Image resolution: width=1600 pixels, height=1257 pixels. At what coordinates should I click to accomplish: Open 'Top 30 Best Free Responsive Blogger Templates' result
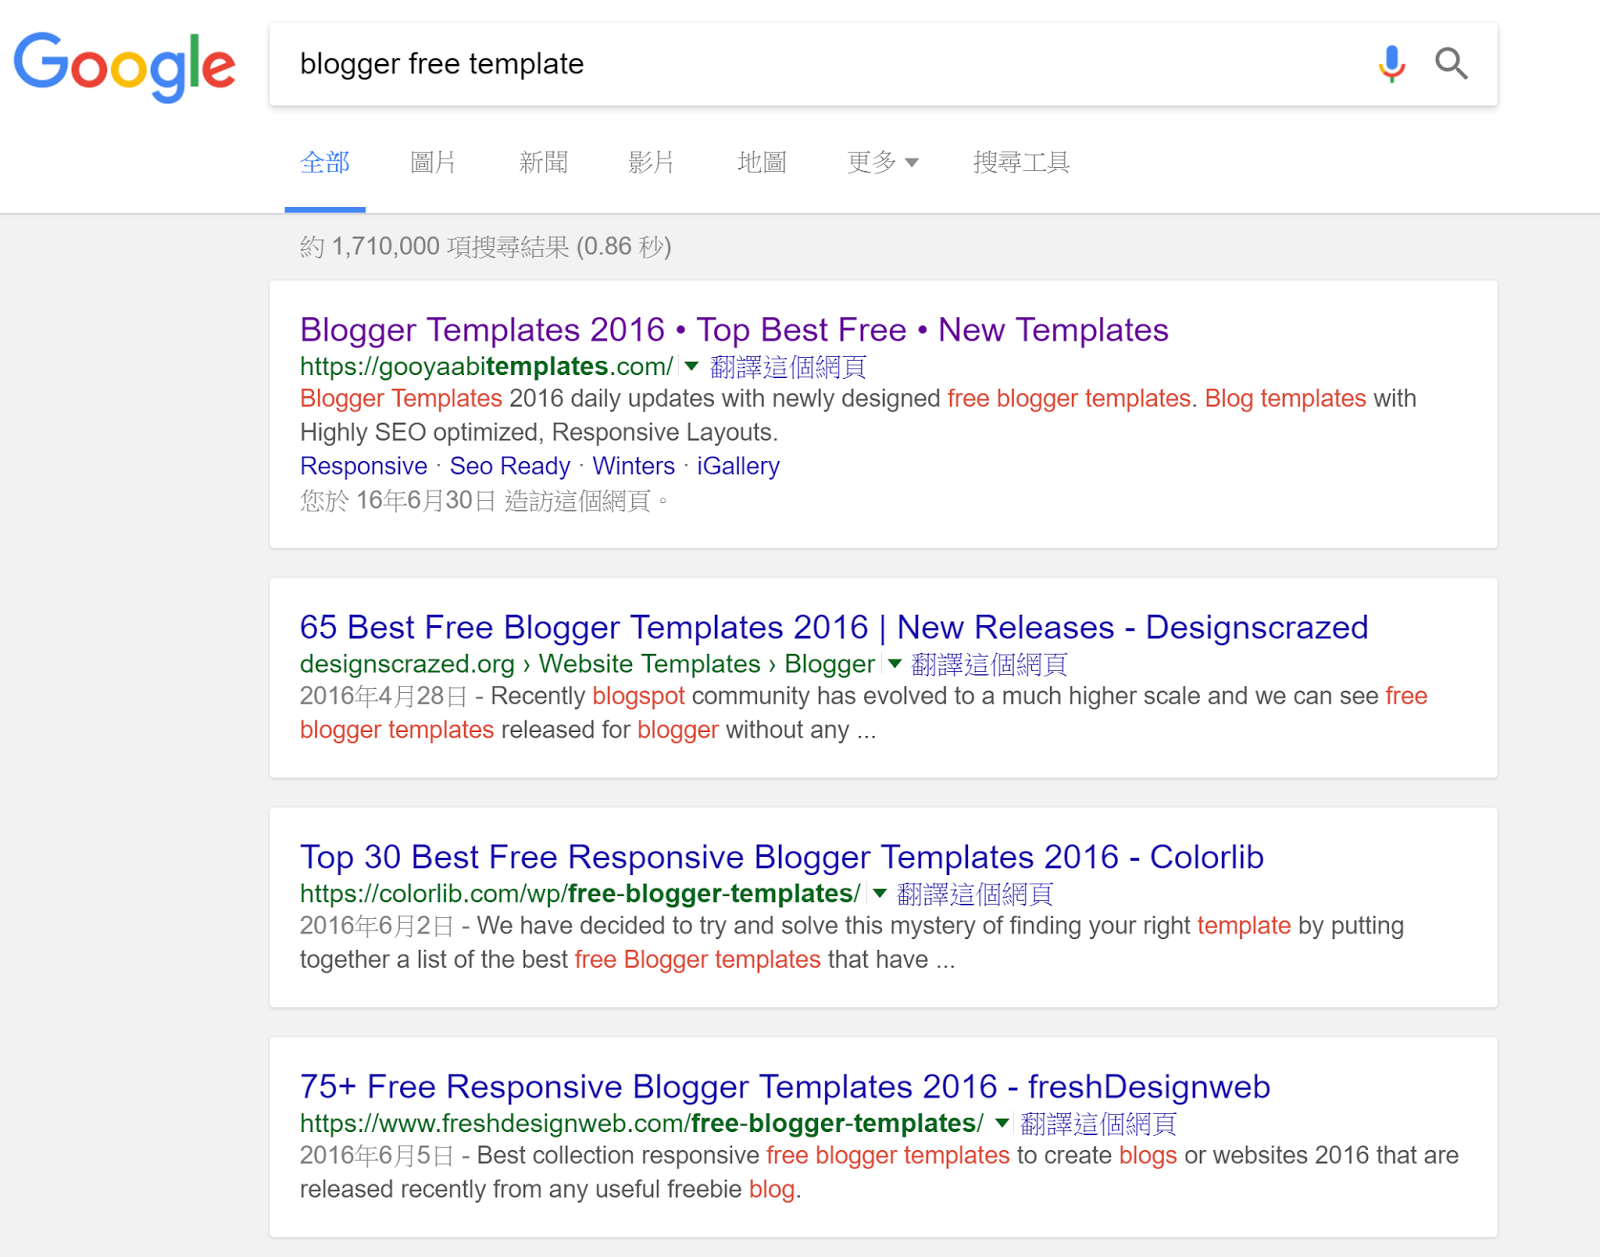[782, 857]
